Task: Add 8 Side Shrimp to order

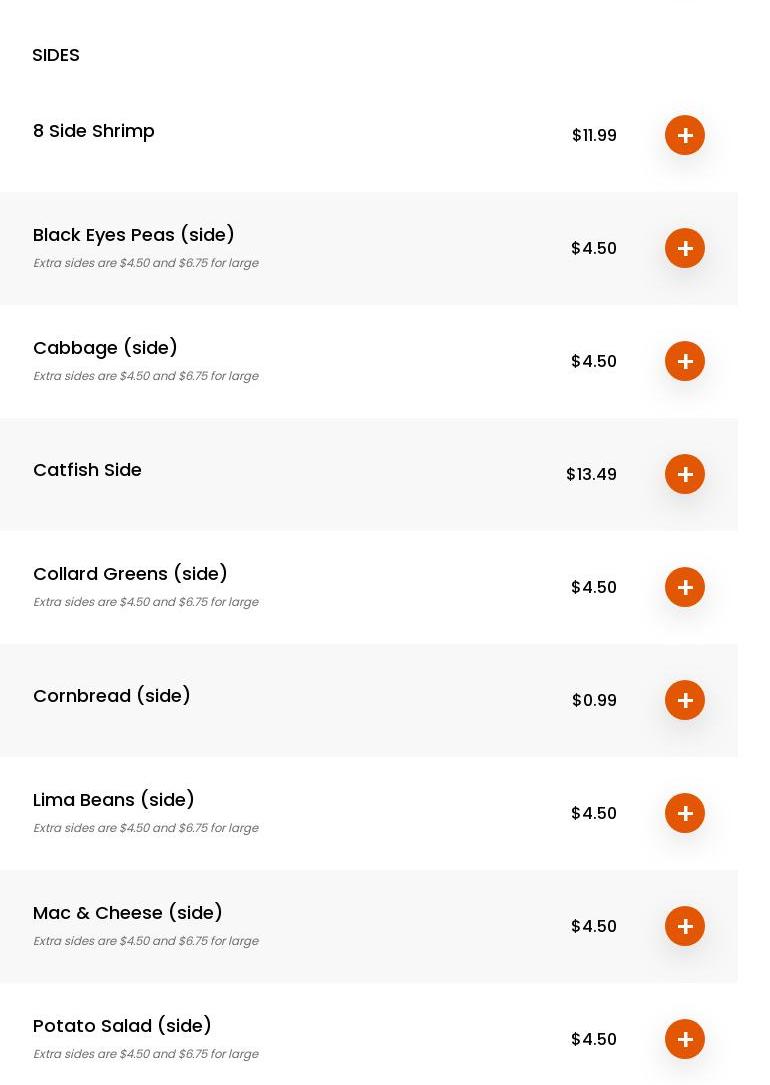Action: pyautogui.click(x=685, y=135)
